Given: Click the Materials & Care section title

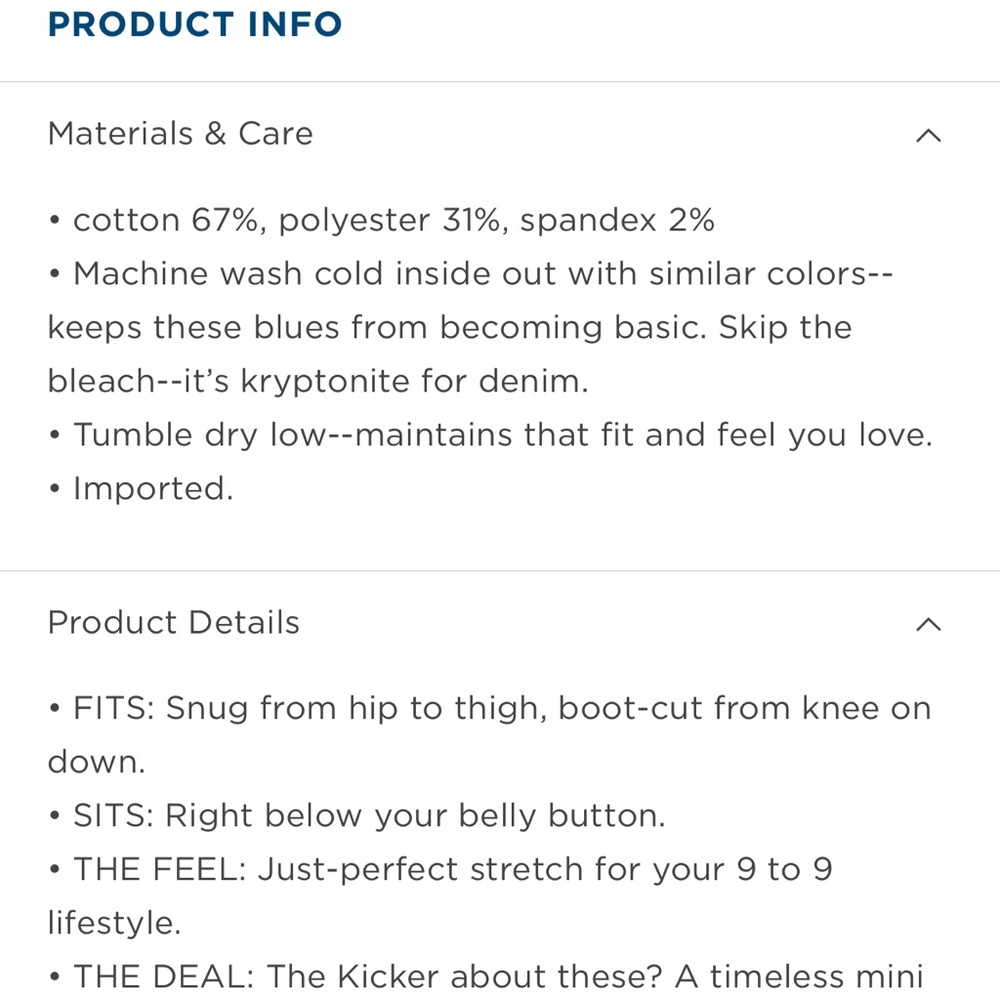Looking at the screenshot, I should [x=180, y=134].
